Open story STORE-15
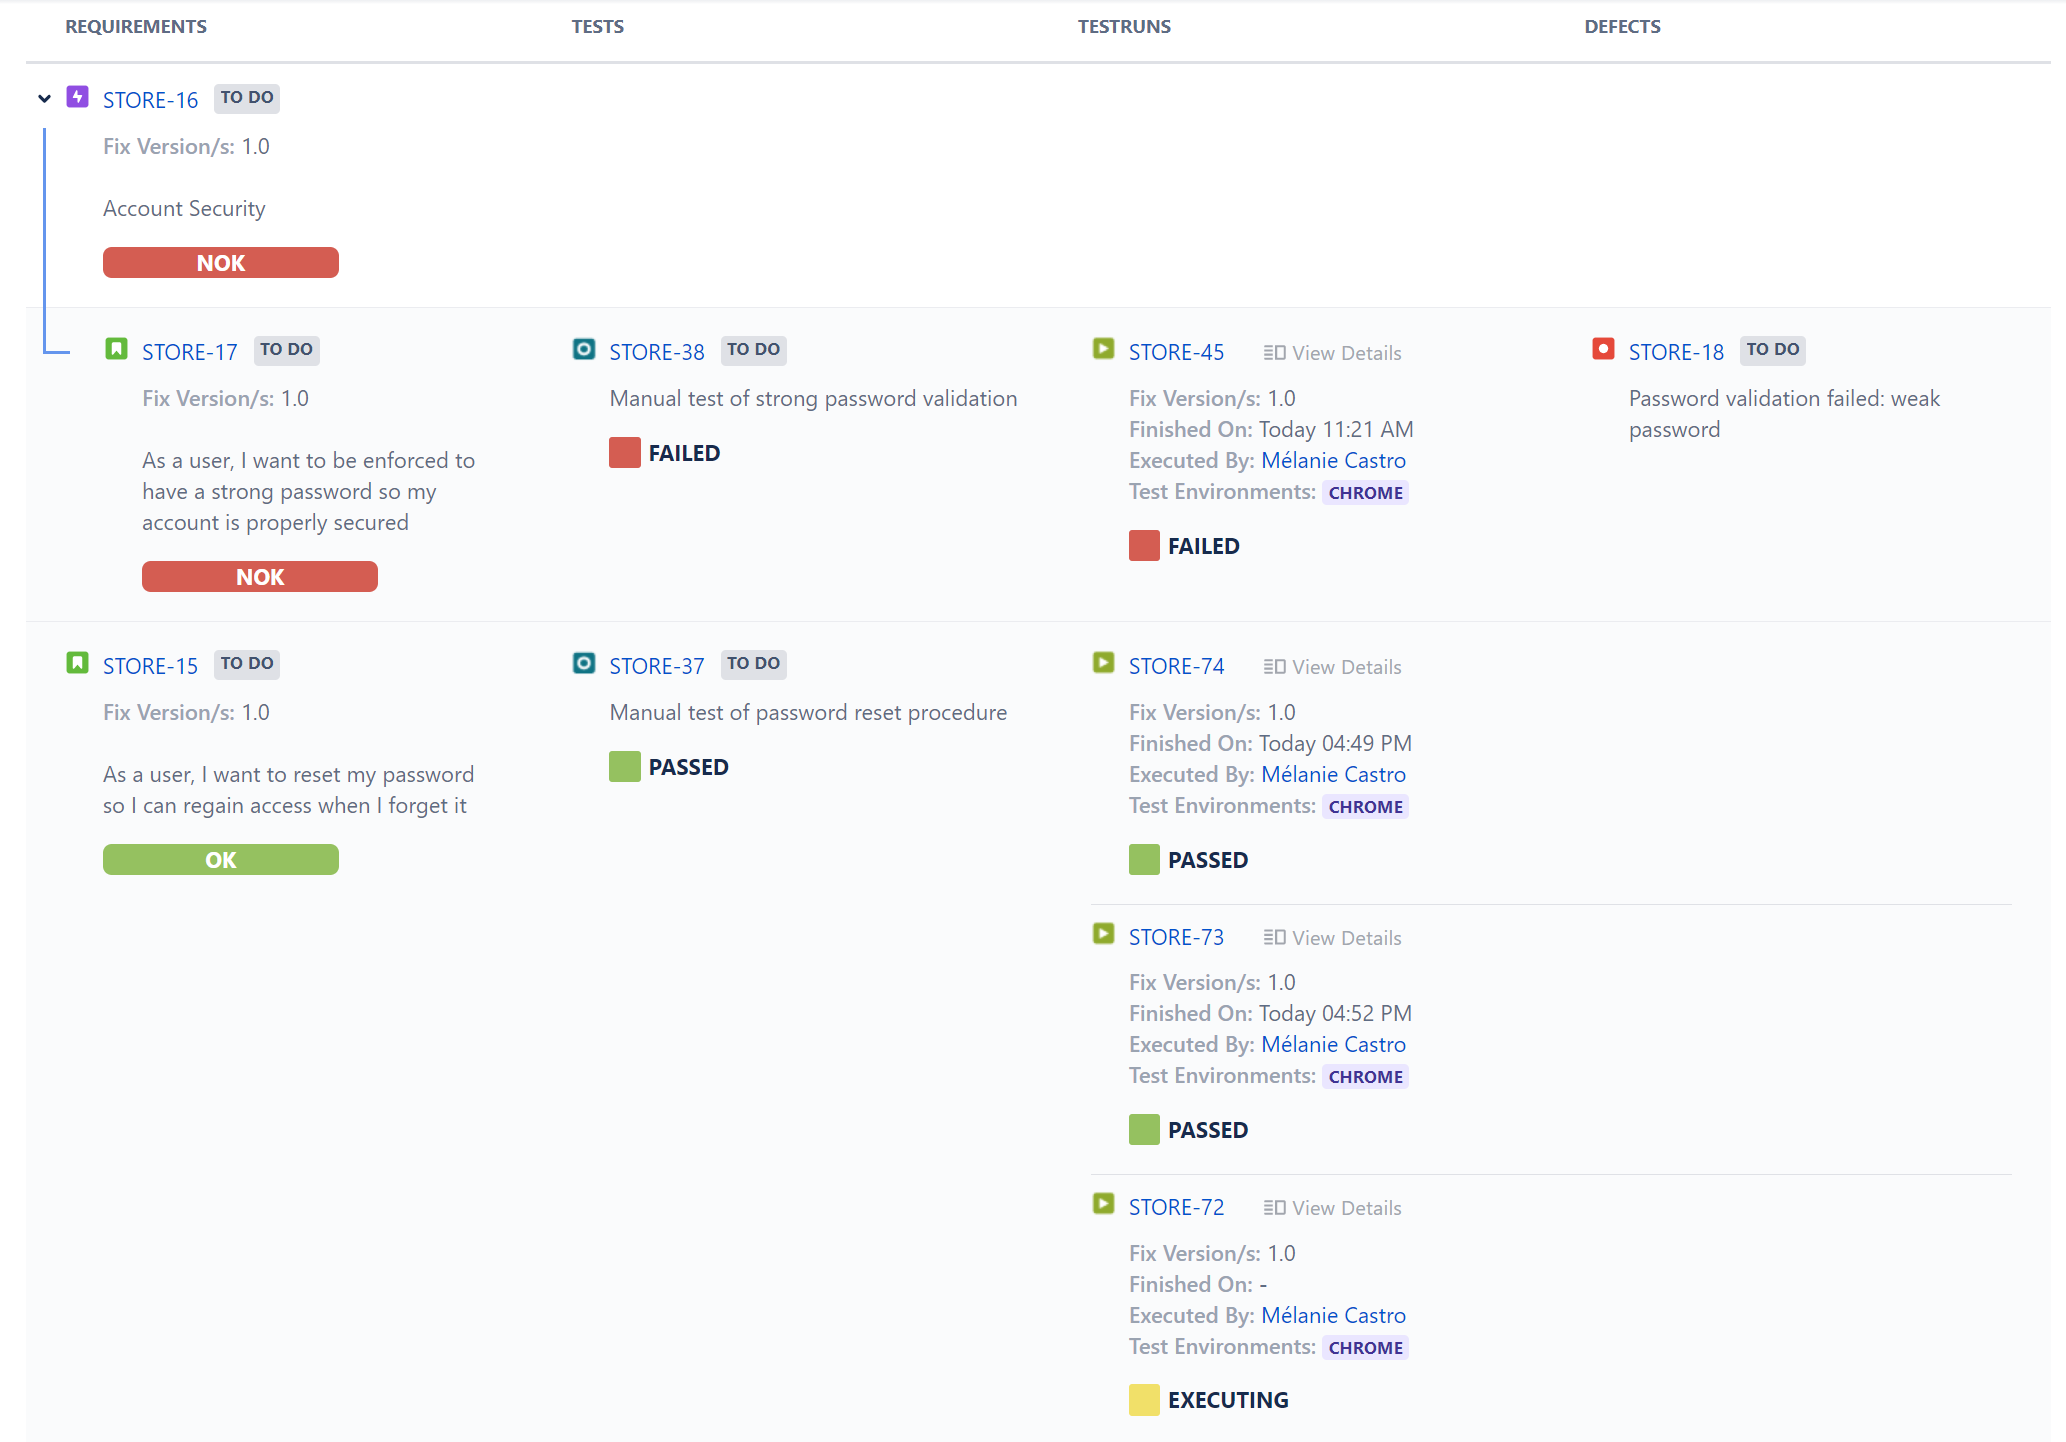Viewport: 2066px width, 1442px height. 150,666
